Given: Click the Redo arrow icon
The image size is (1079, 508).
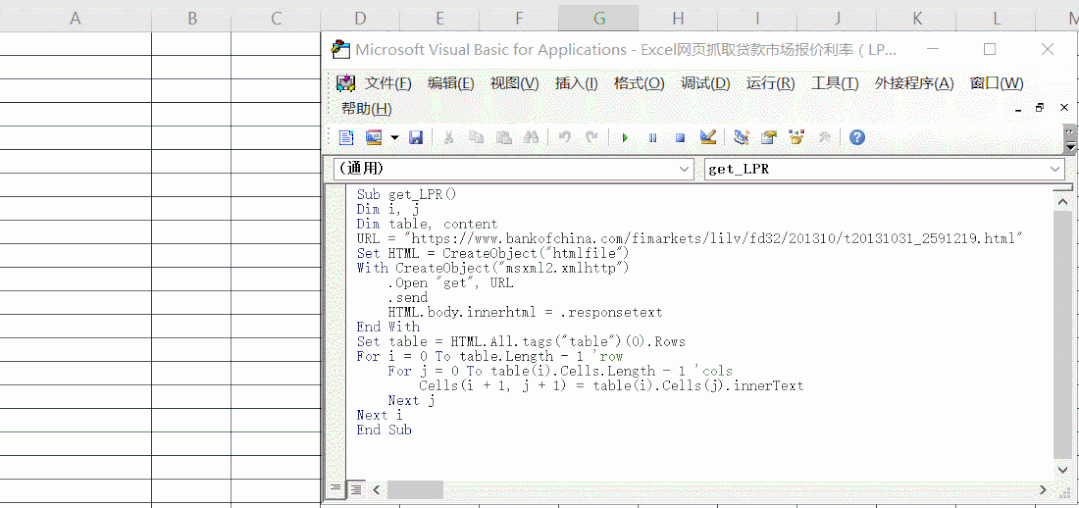Looking at the screenshot, I should (591, 138).
